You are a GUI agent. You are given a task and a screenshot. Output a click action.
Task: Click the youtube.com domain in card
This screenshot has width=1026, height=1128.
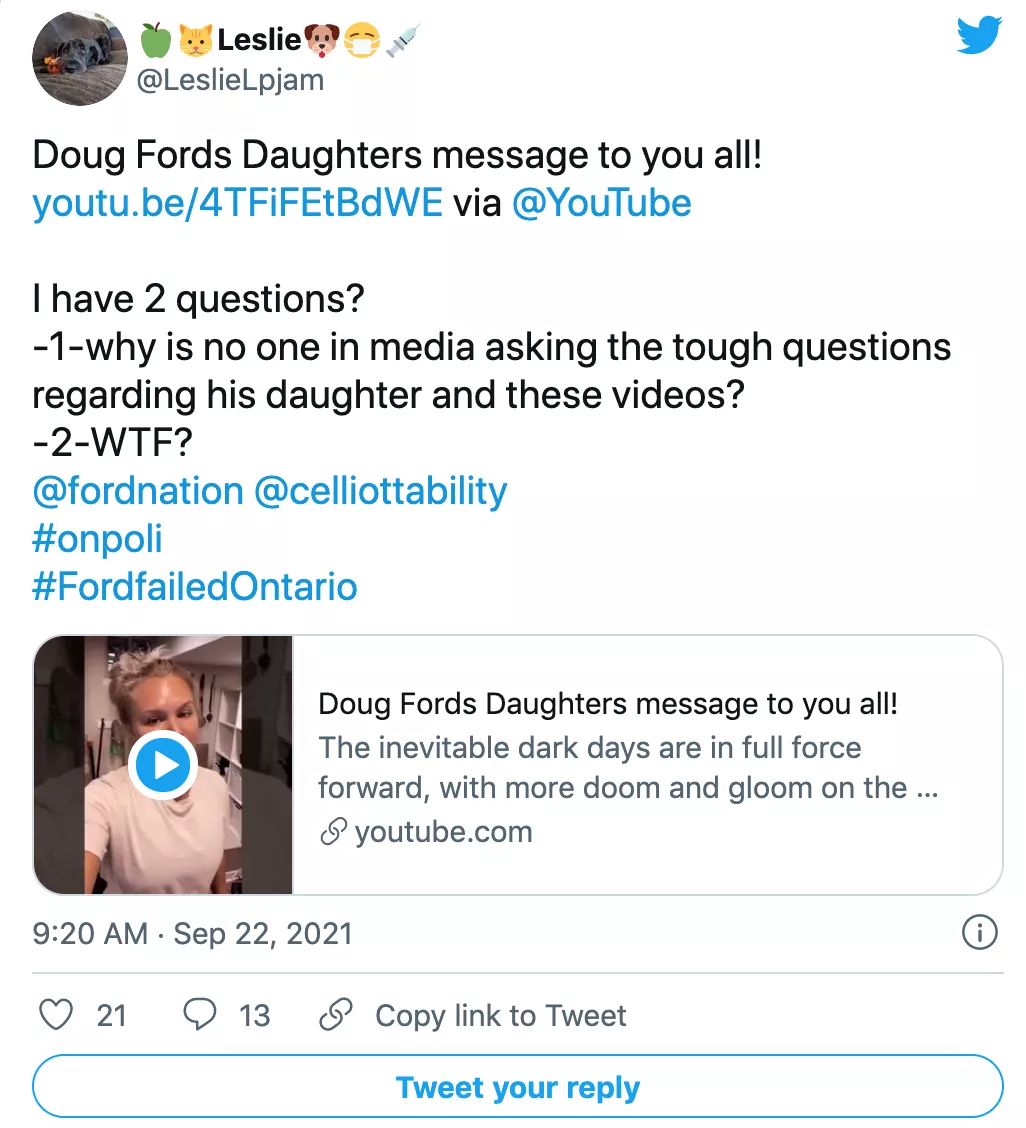[443, 831]
